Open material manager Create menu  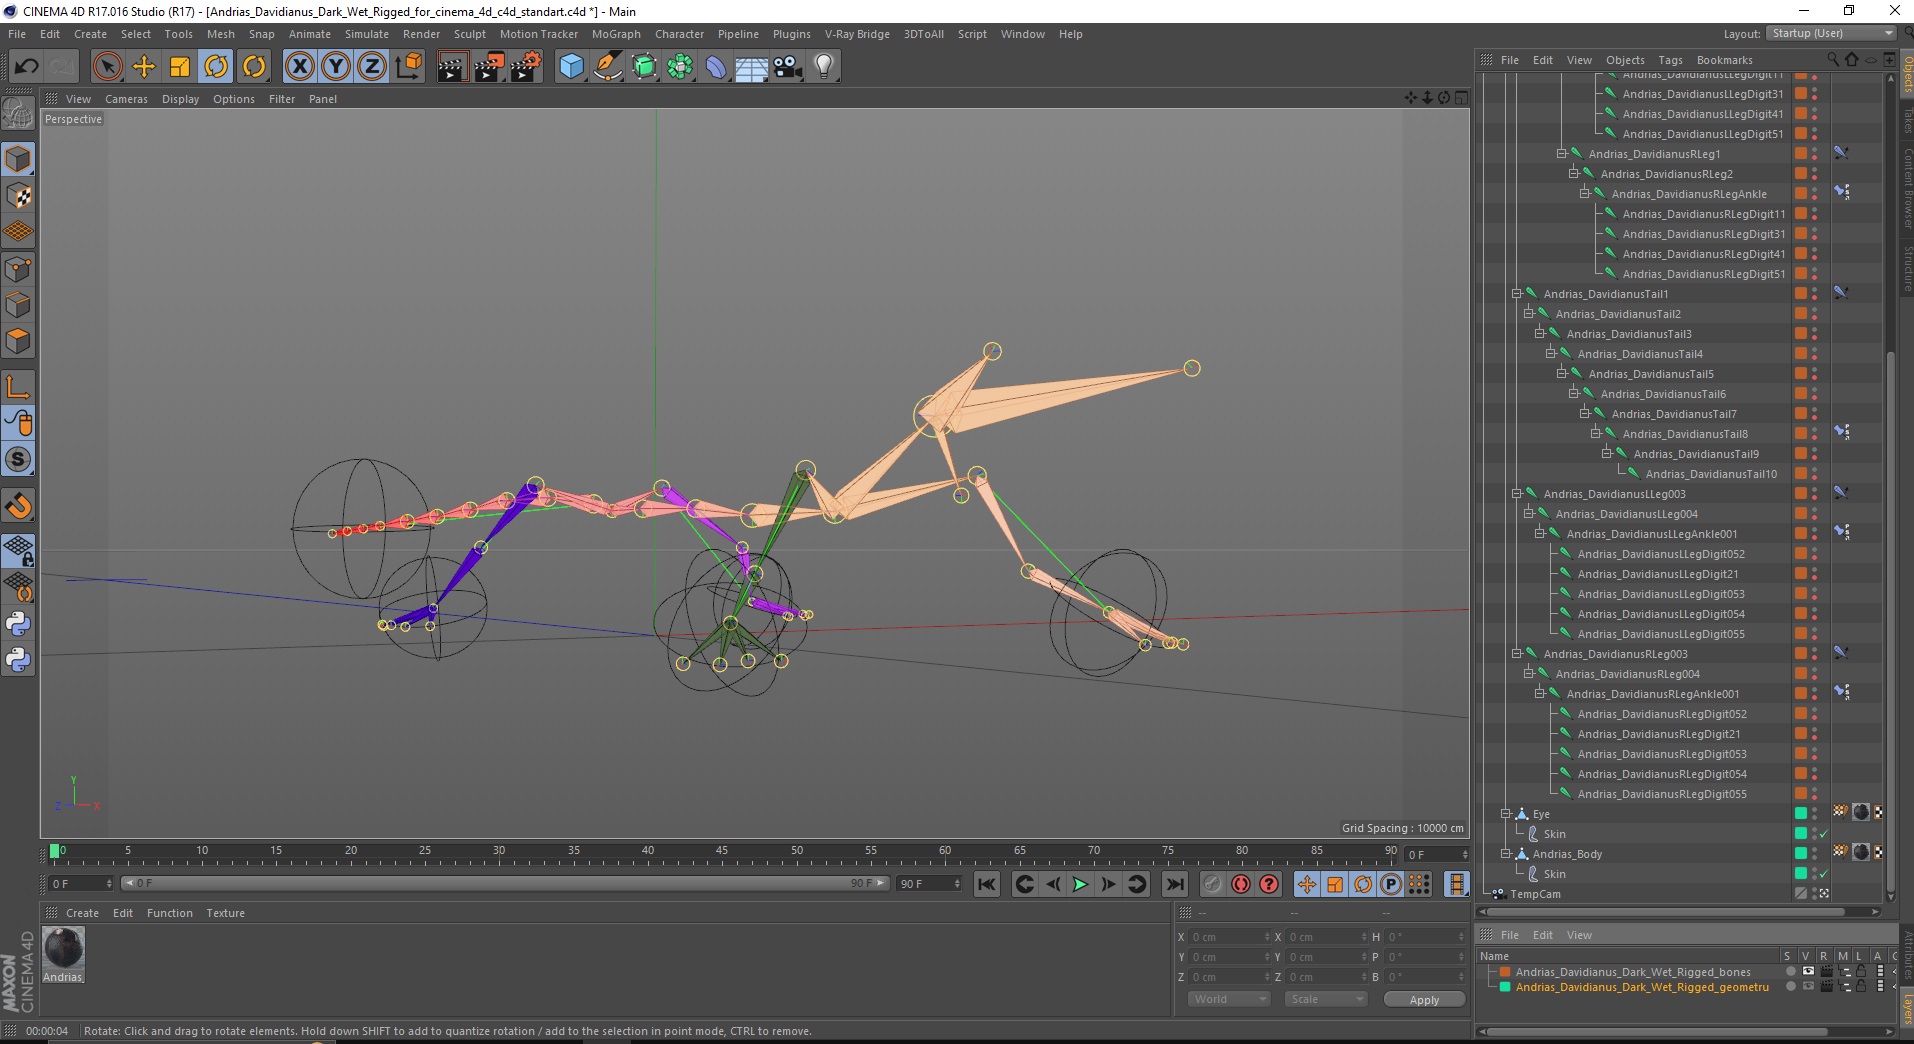click(x=82, y=913)
